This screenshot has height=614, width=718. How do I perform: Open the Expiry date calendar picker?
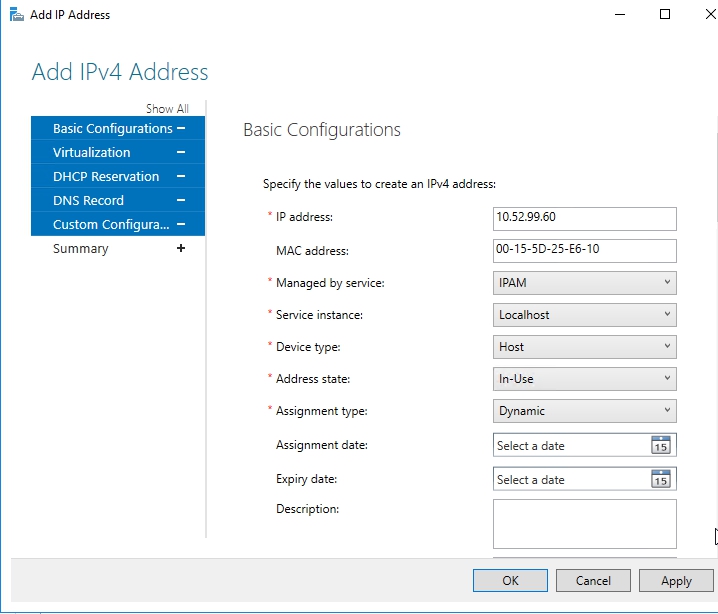click(660, 479)
